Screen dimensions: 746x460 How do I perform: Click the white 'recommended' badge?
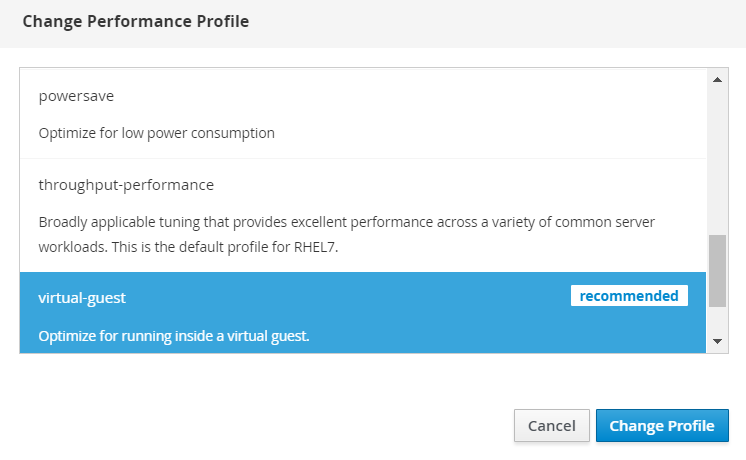point(629,296)
